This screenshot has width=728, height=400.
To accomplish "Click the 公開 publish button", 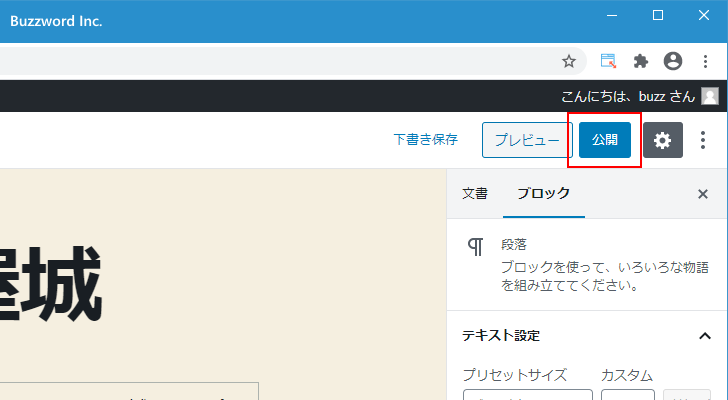I will tap(604, 140).
